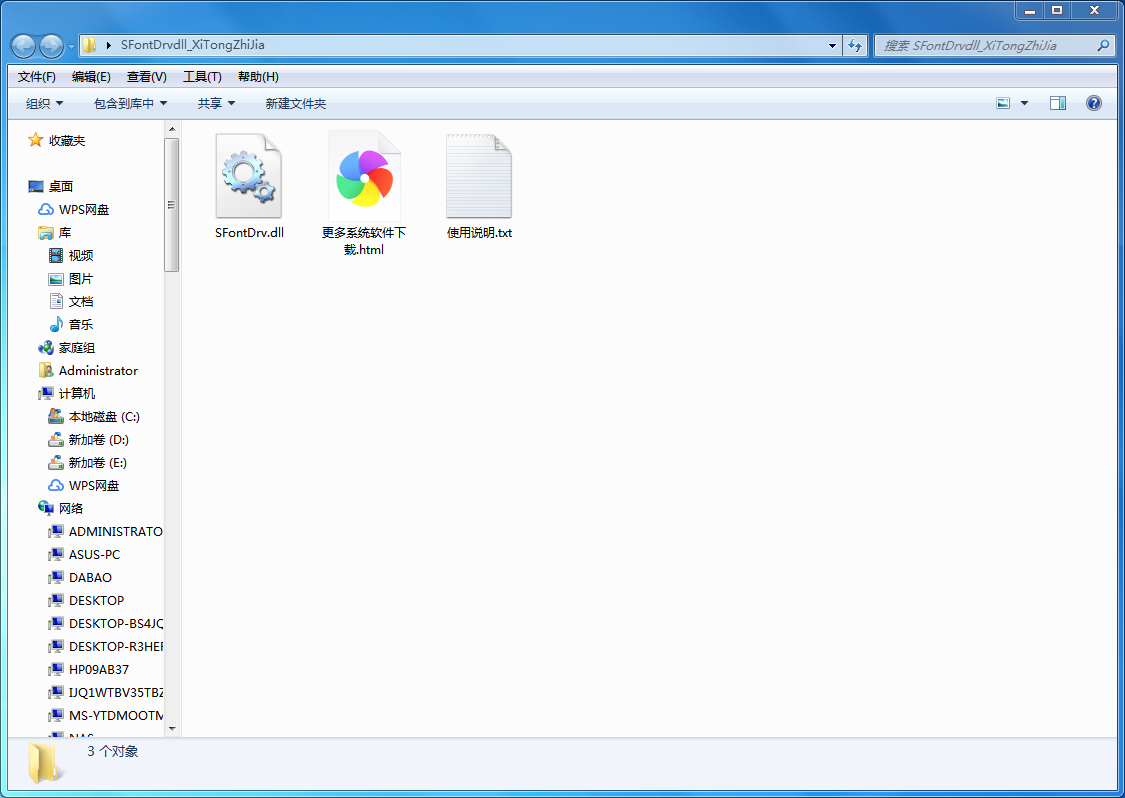Open the 组织 dropdown menu
This screenshot has height=798, width=1125.
click(44, 103)
